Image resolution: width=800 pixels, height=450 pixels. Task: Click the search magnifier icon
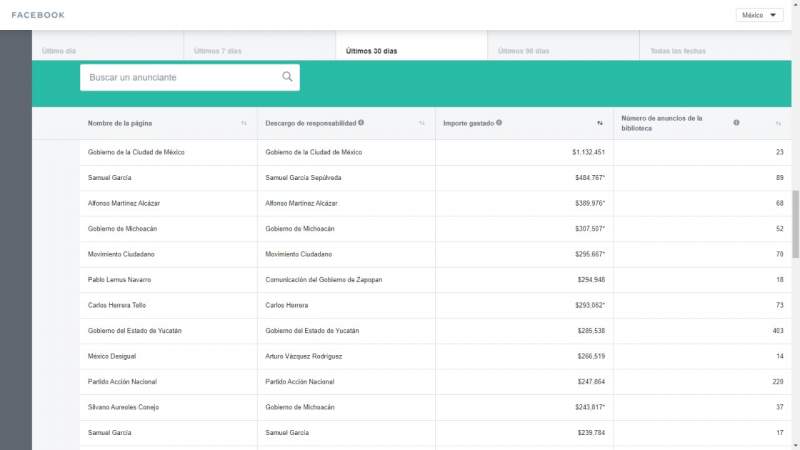[x=287, y=77]
